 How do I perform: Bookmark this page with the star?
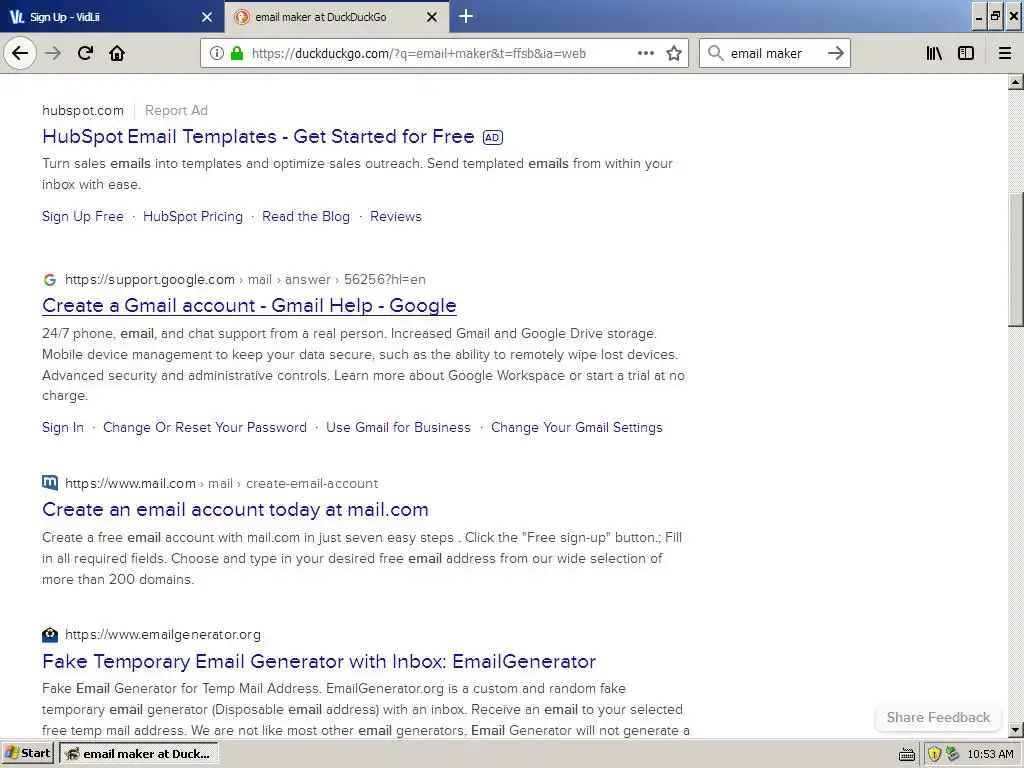coord(674,53)
